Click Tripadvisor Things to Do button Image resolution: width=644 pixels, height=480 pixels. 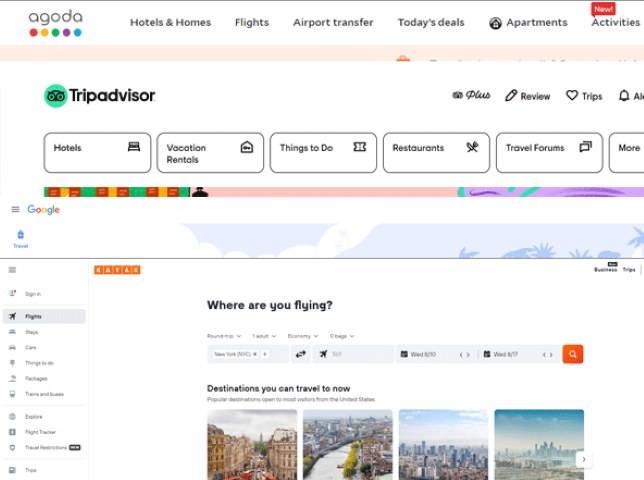pyautogui.click(x=323, y=152)
